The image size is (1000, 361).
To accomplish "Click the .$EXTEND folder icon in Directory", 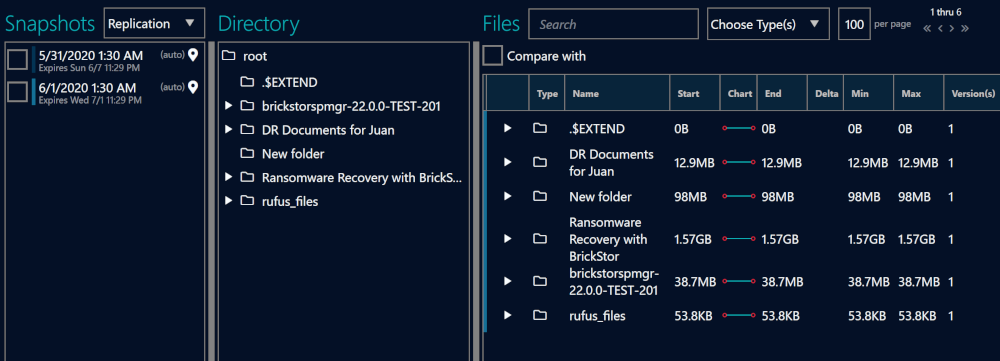I will coord(247,82).
